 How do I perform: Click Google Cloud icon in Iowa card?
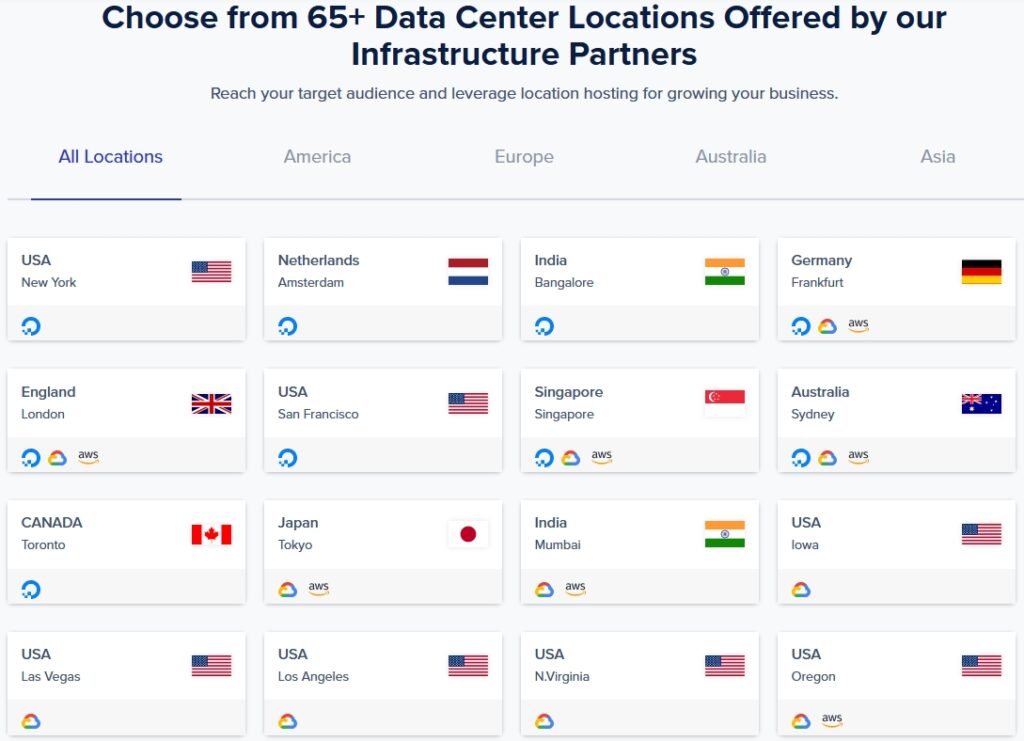point(801,589)
